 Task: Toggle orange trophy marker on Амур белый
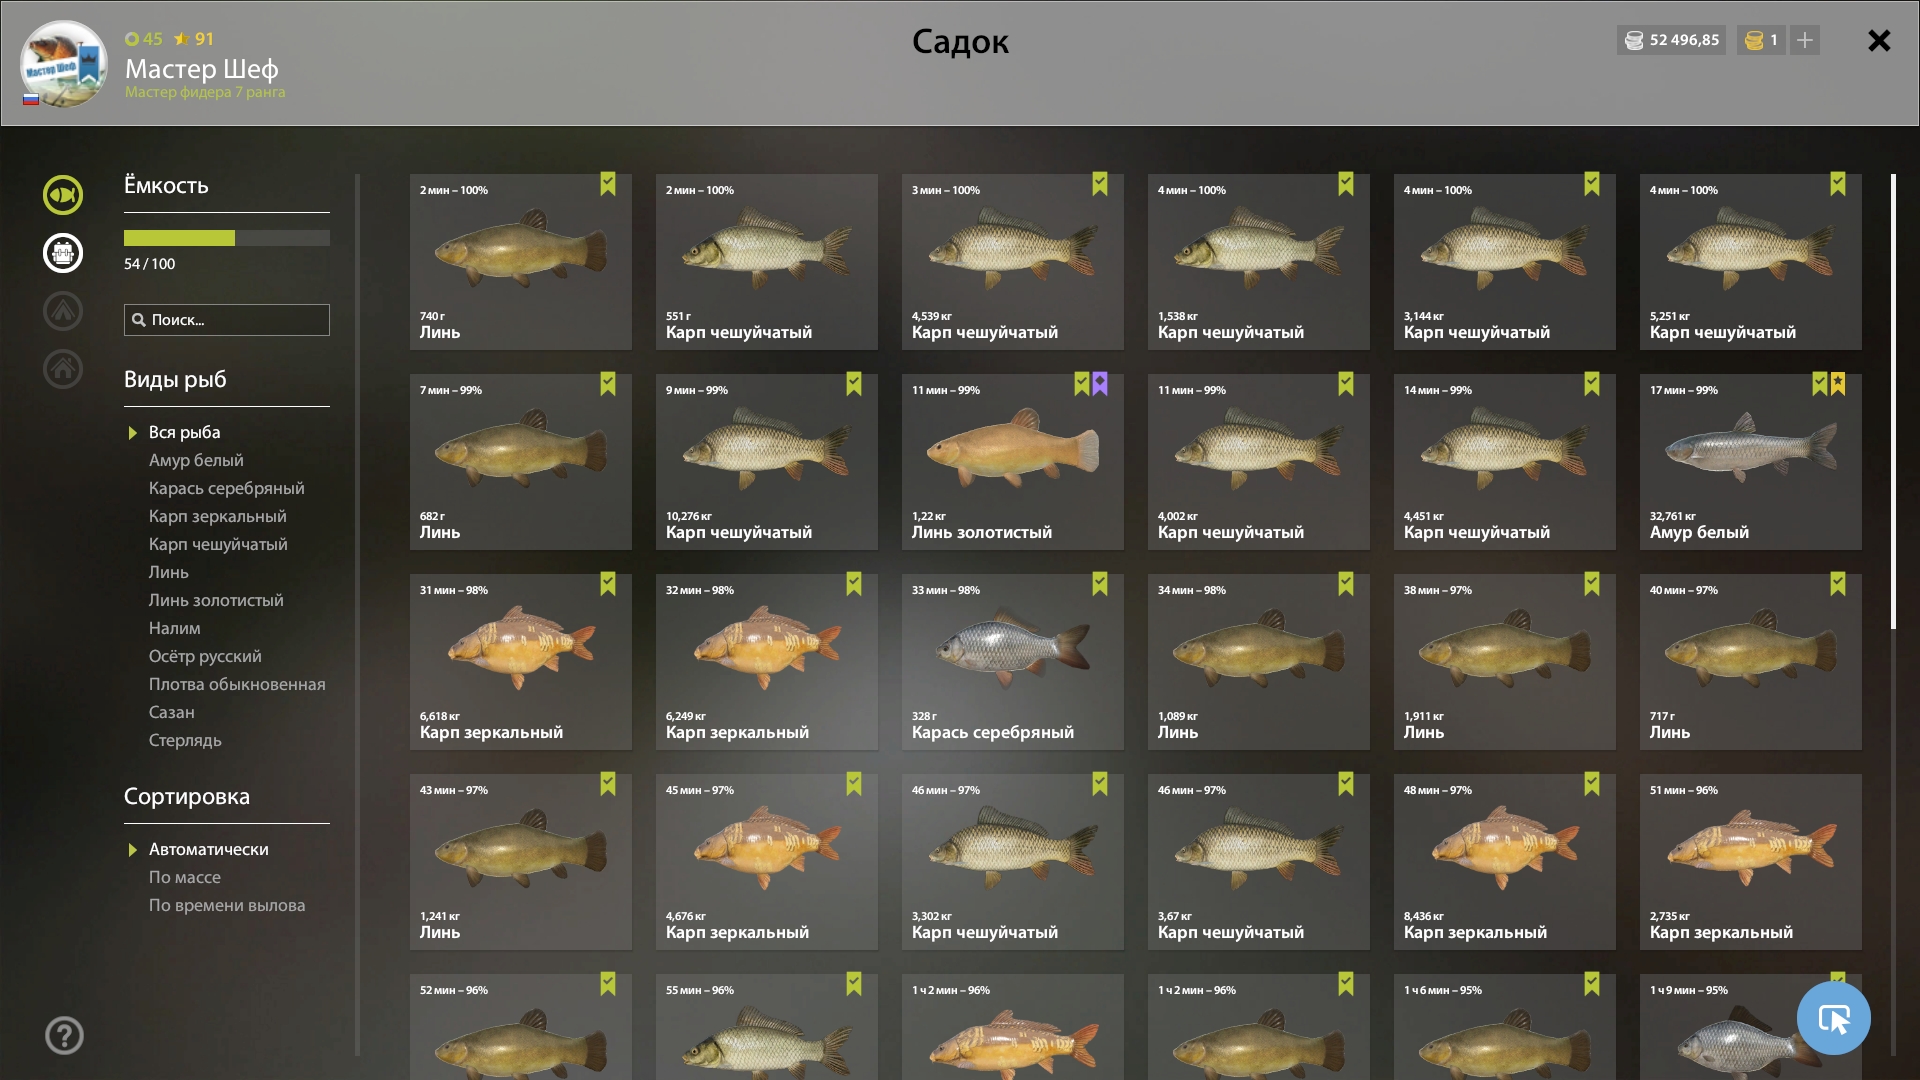point(1838,384)
